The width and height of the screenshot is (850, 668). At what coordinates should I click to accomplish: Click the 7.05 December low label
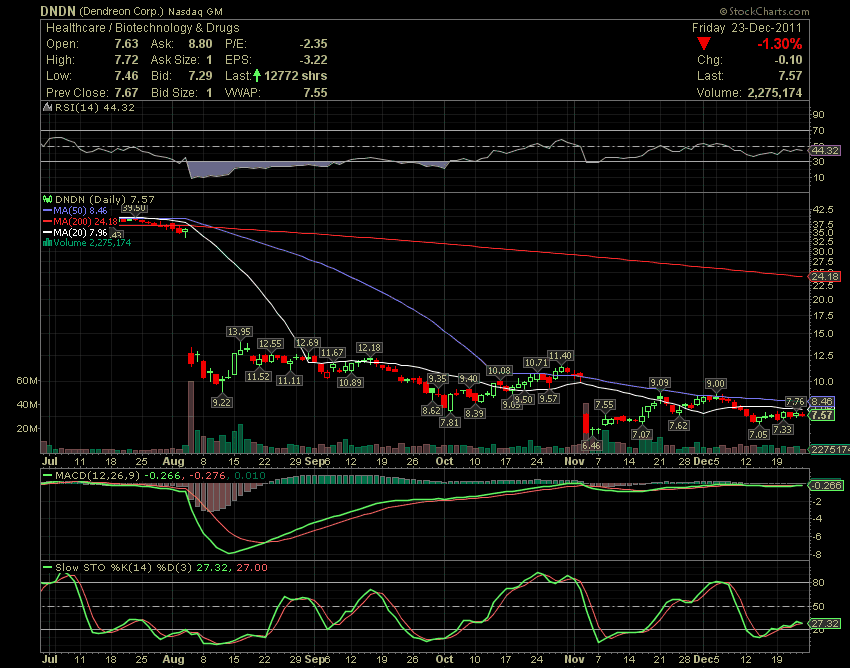(x=758, y=434)
